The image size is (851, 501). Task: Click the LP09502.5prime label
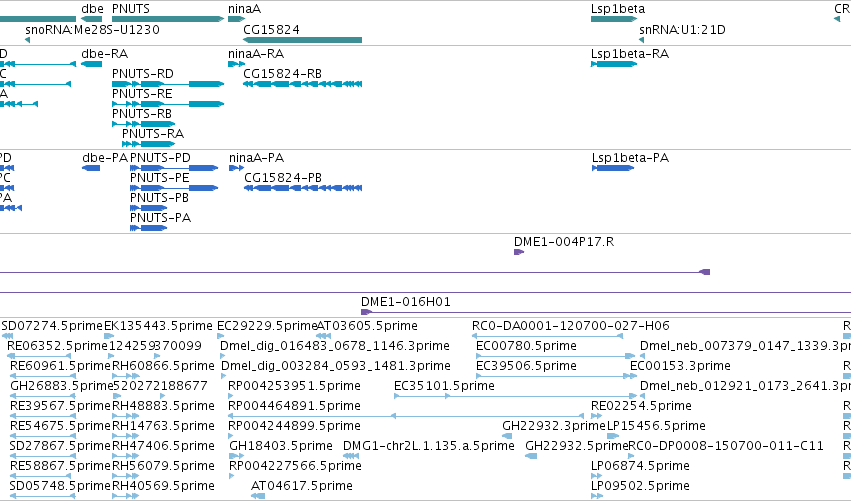coord(640,486)
